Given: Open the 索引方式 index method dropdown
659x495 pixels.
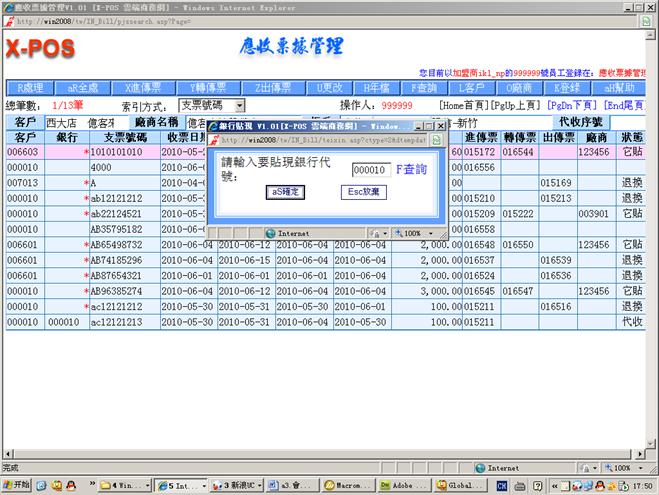Looking at the screenshot, I should click(212, 105).
